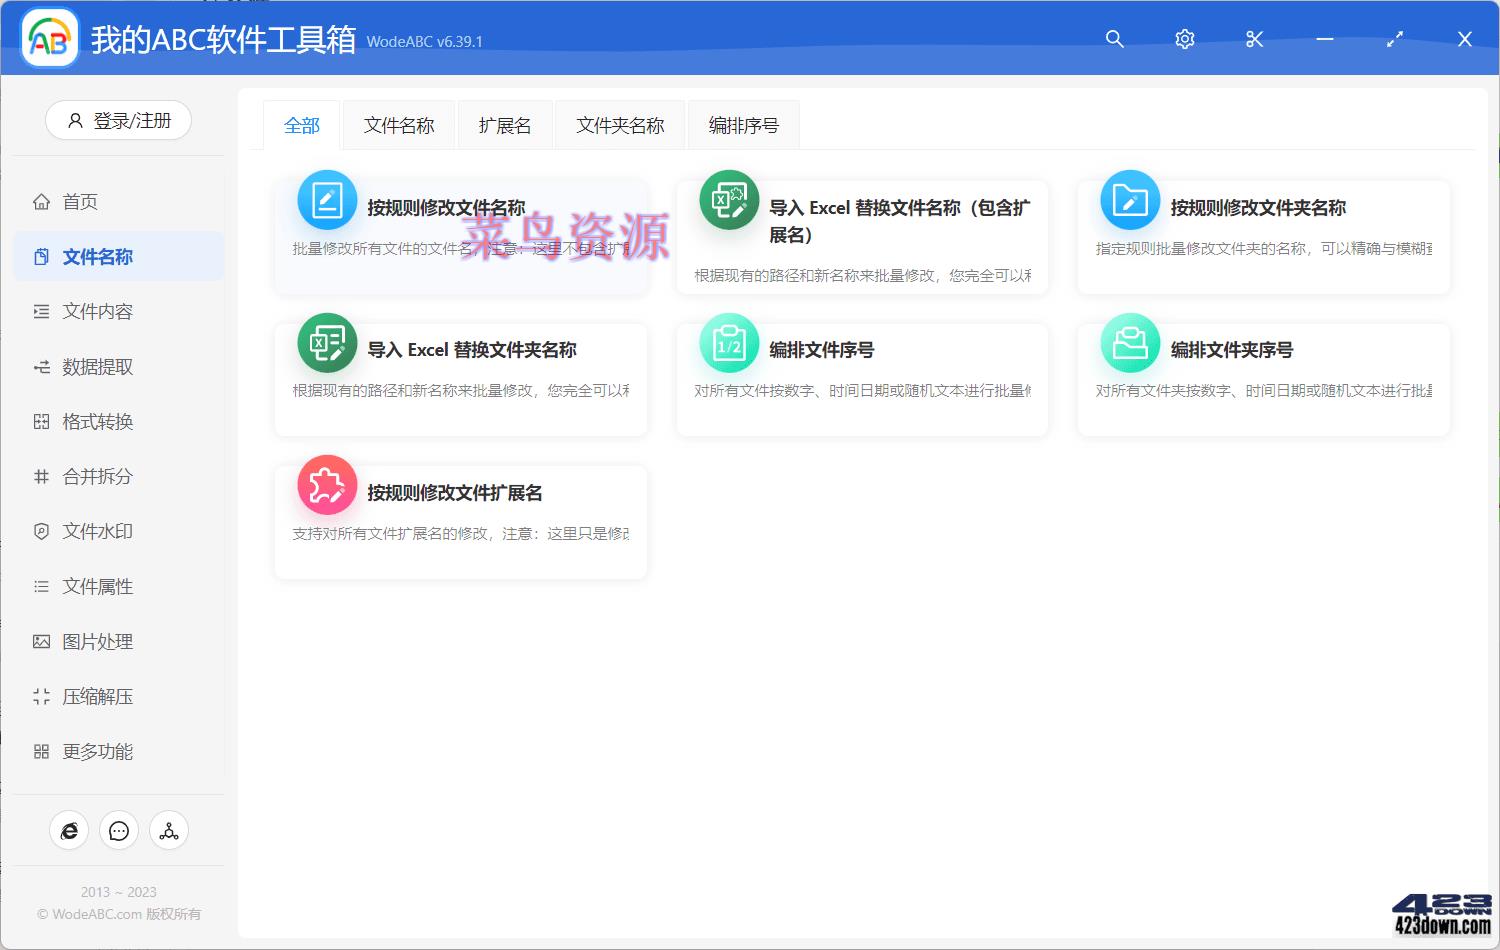
Task: Open the 压缩解压 tool
Action: point(97,696)
